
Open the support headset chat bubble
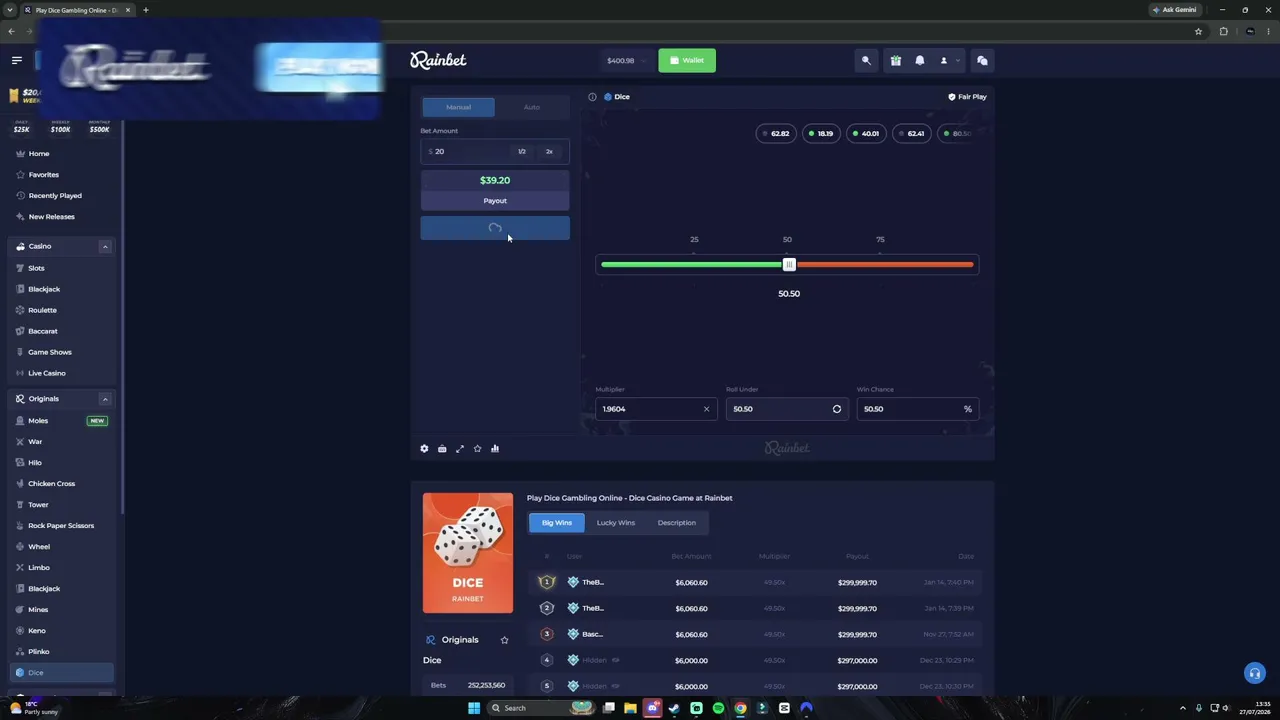pyautogui.click(x=1254, y=673)
